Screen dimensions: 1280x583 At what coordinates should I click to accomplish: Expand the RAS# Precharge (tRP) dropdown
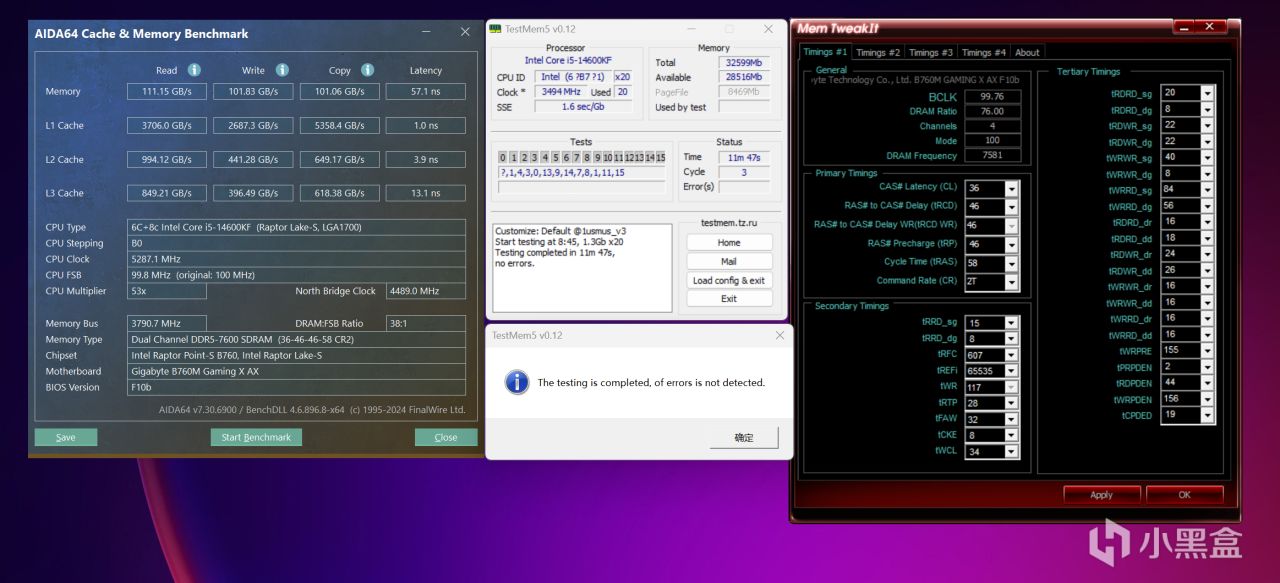tap(1011, 244)
